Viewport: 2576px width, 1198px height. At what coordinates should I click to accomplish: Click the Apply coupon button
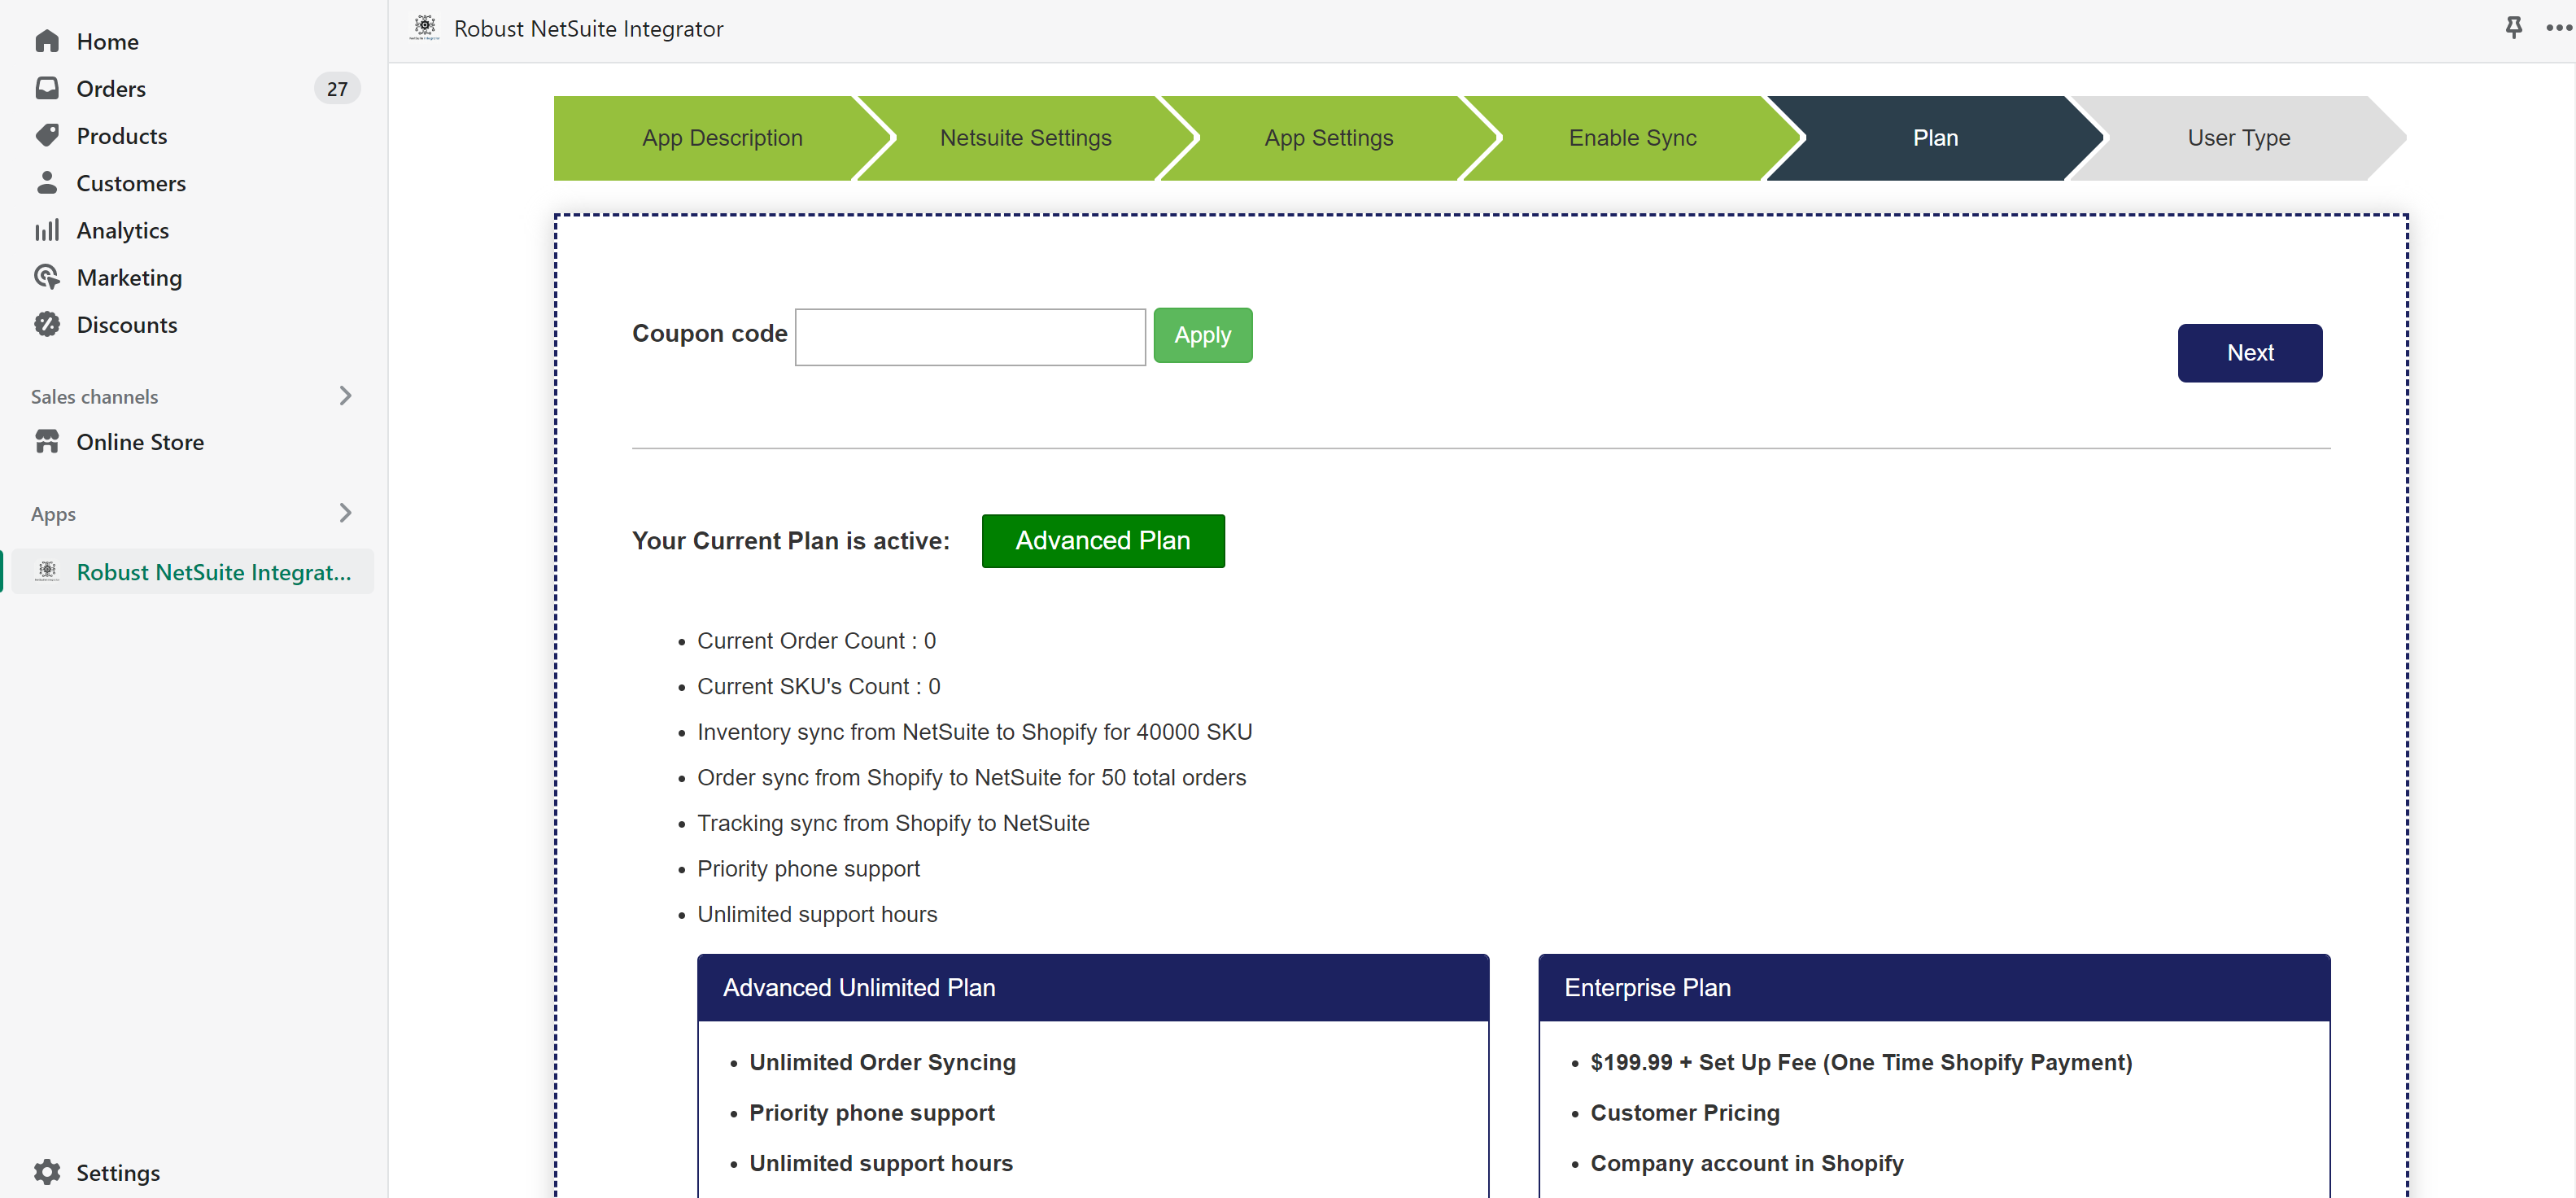pos(1202,335)
